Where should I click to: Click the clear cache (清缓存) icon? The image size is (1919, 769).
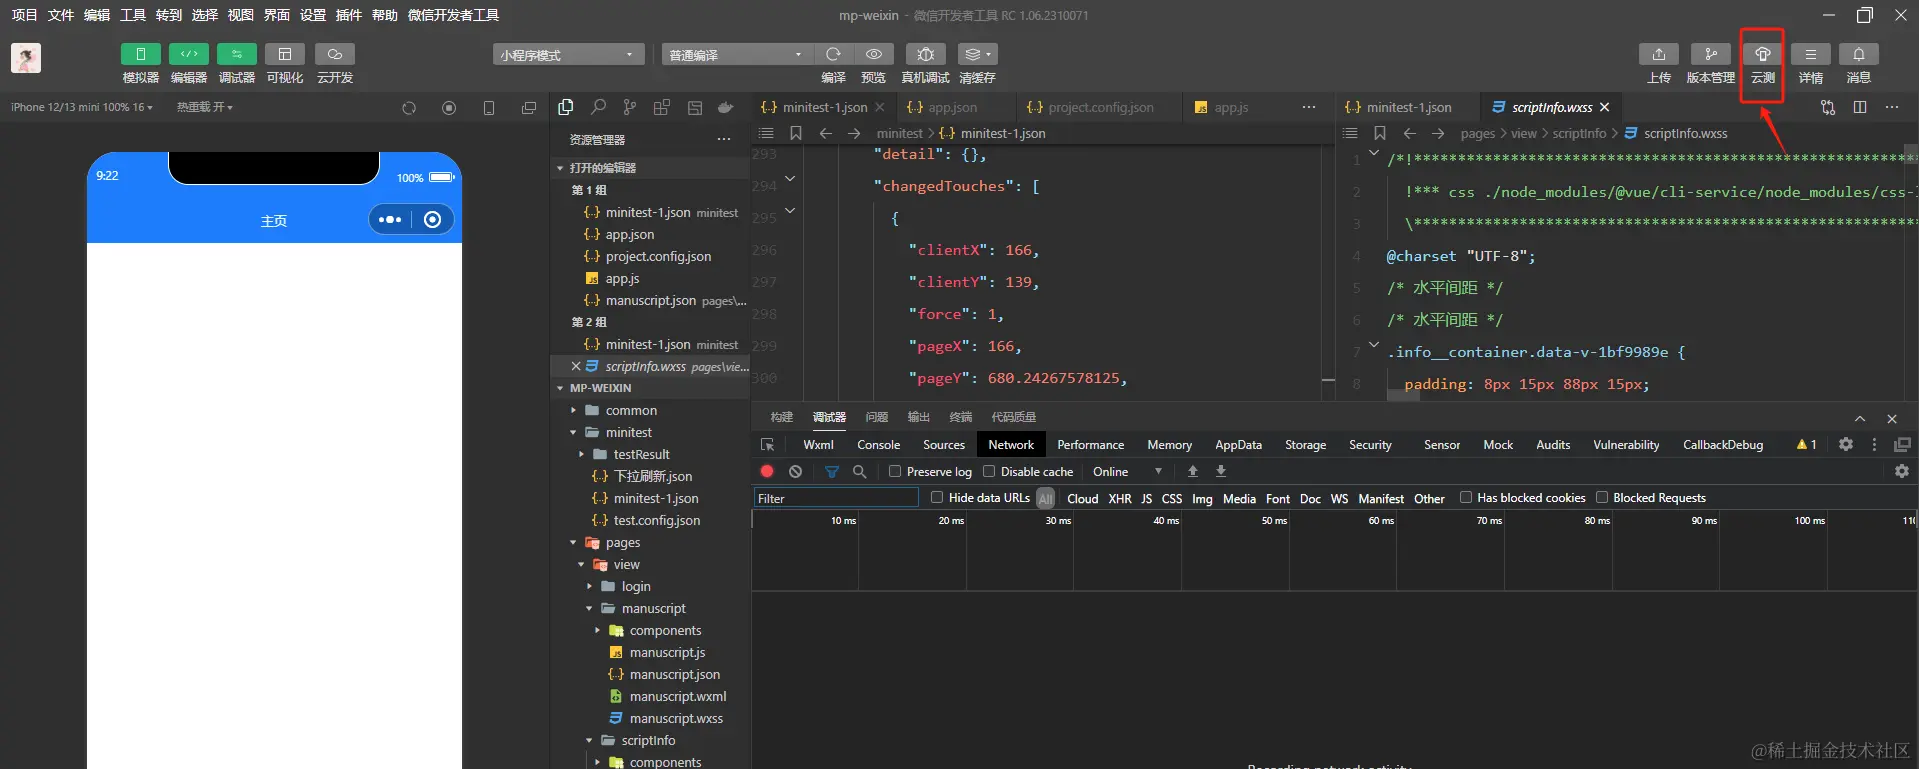point(977,54)
